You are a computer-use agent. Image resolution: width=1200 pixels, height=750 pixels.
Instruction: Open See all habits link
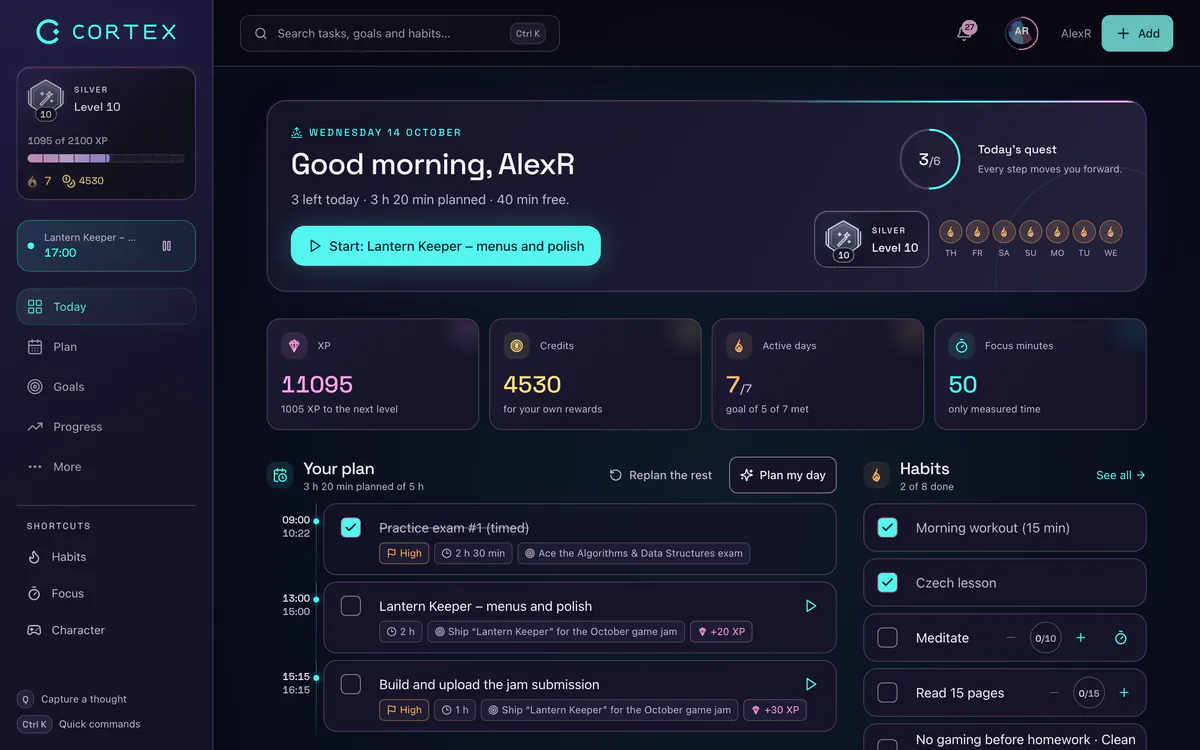point(1121,475)
